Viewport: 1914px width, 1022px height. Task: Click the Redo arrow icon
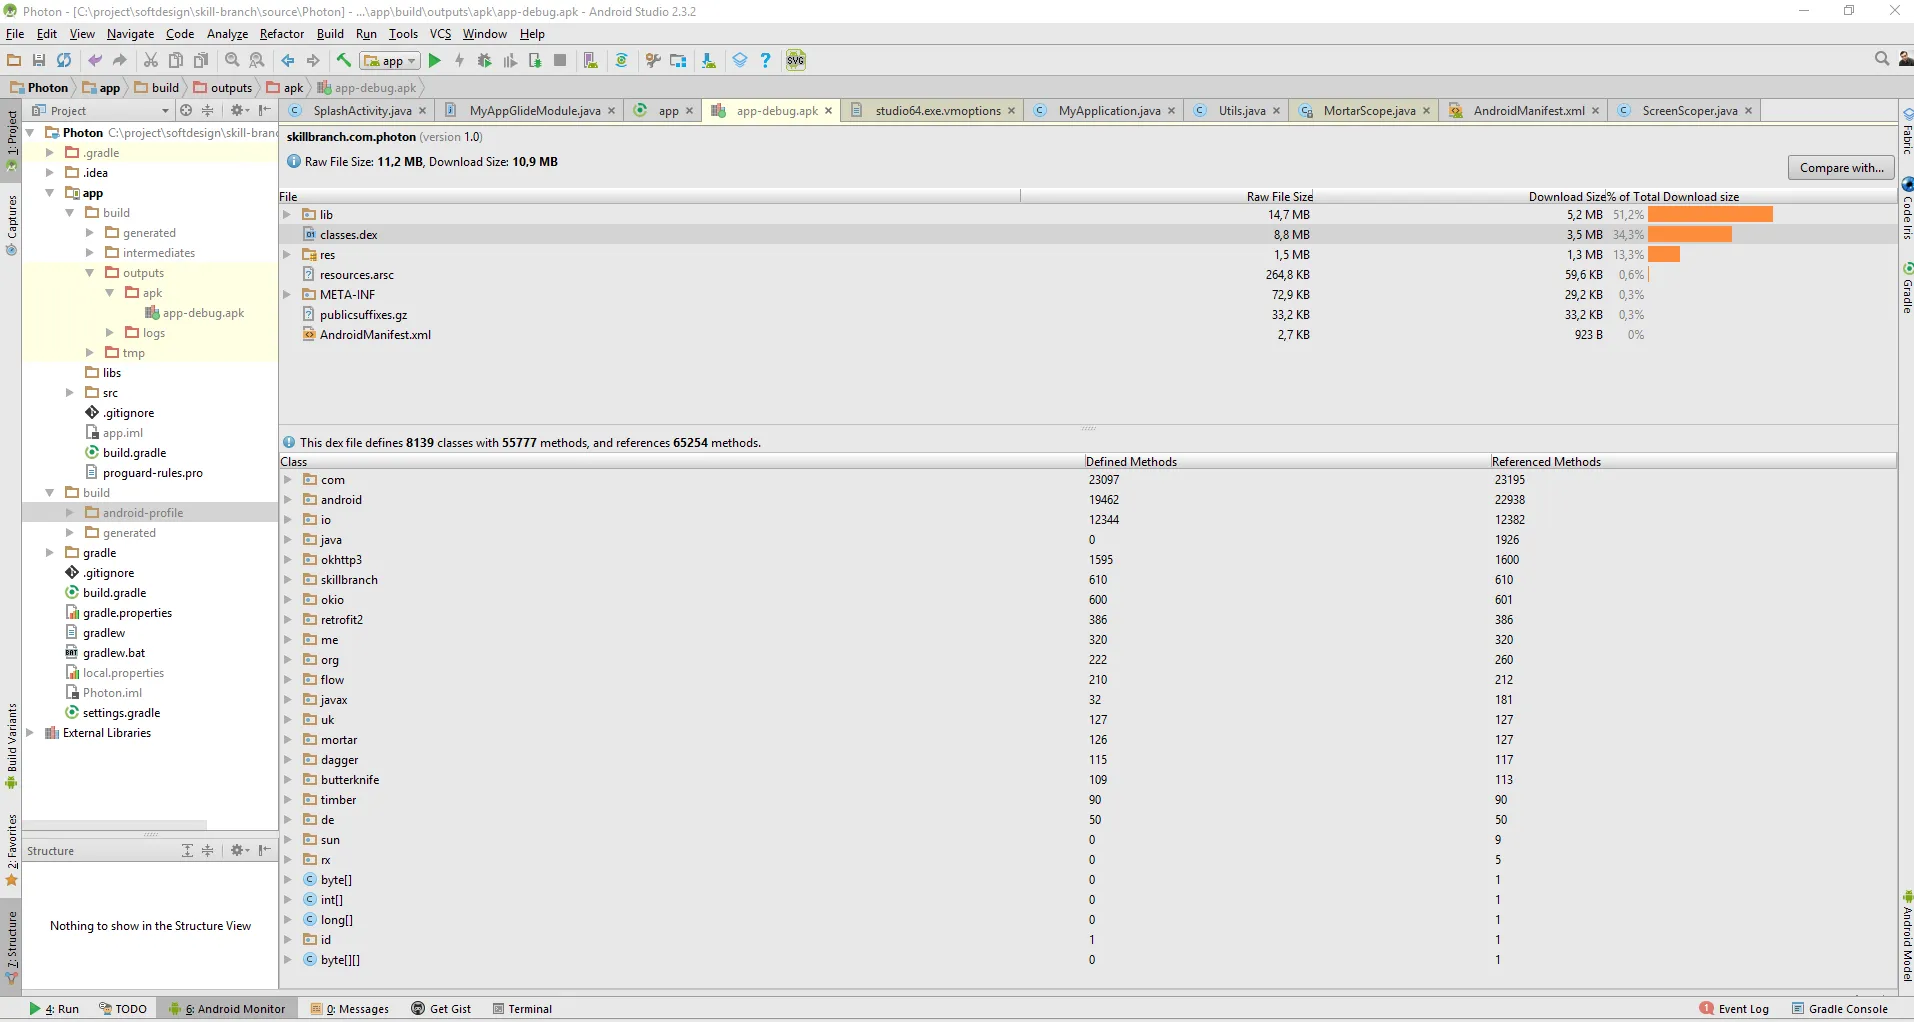pyautogui.click(x=120, y=61)
